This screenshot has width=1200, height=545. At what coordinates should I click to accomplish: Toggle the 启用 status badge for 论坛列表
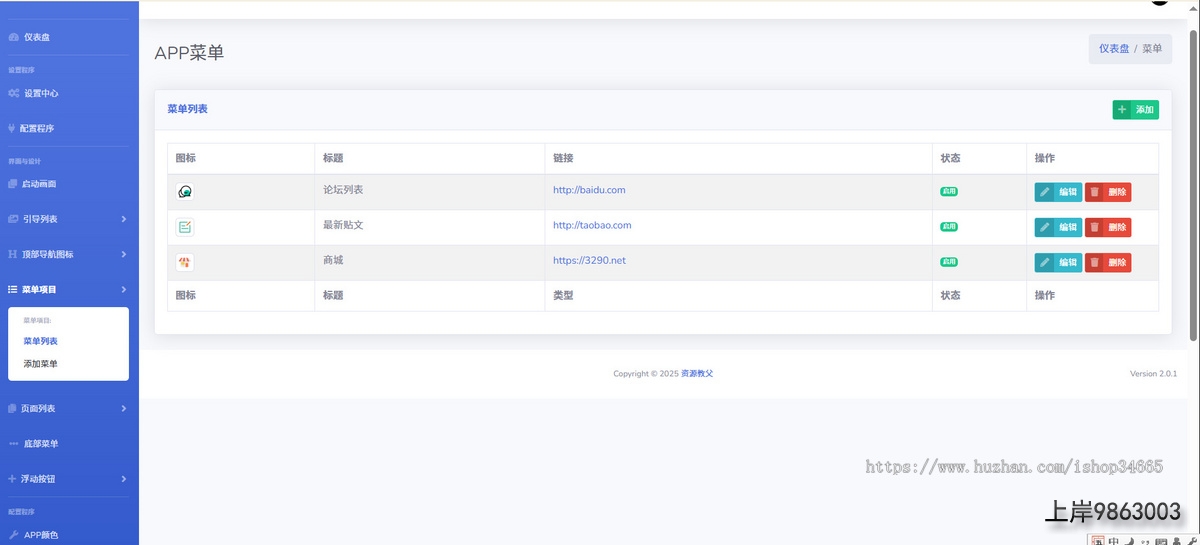click(x=948, y=191)
